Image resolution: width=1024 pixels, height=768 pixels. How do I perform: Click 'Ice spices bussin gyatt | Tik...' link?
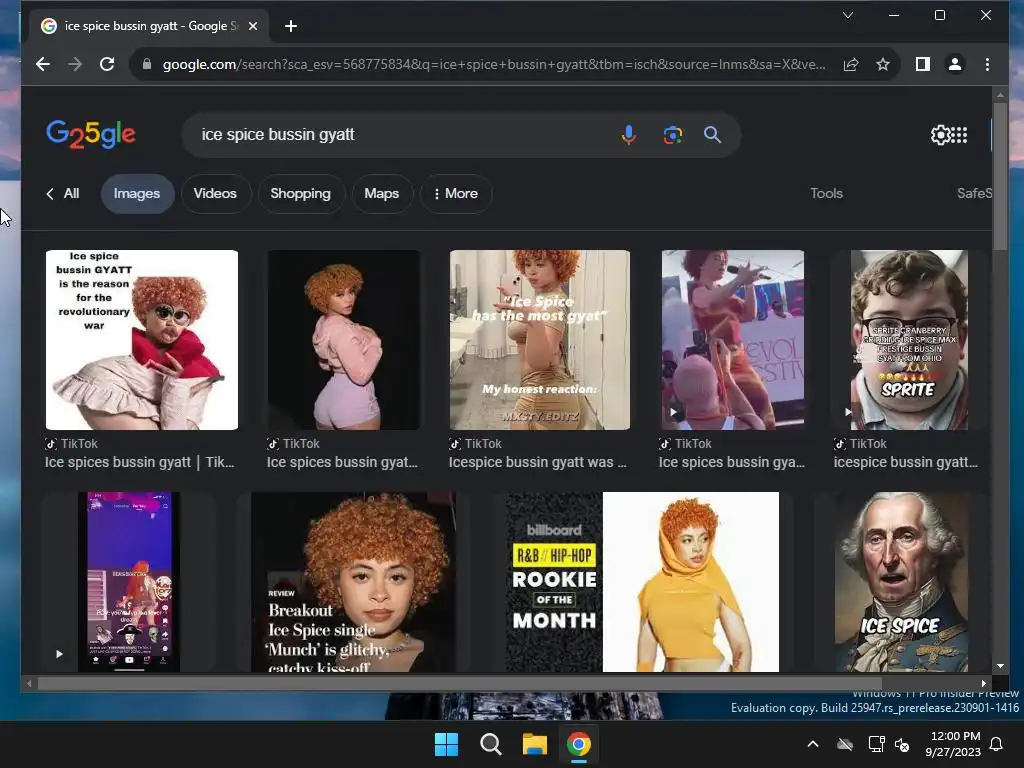[139, 462]
